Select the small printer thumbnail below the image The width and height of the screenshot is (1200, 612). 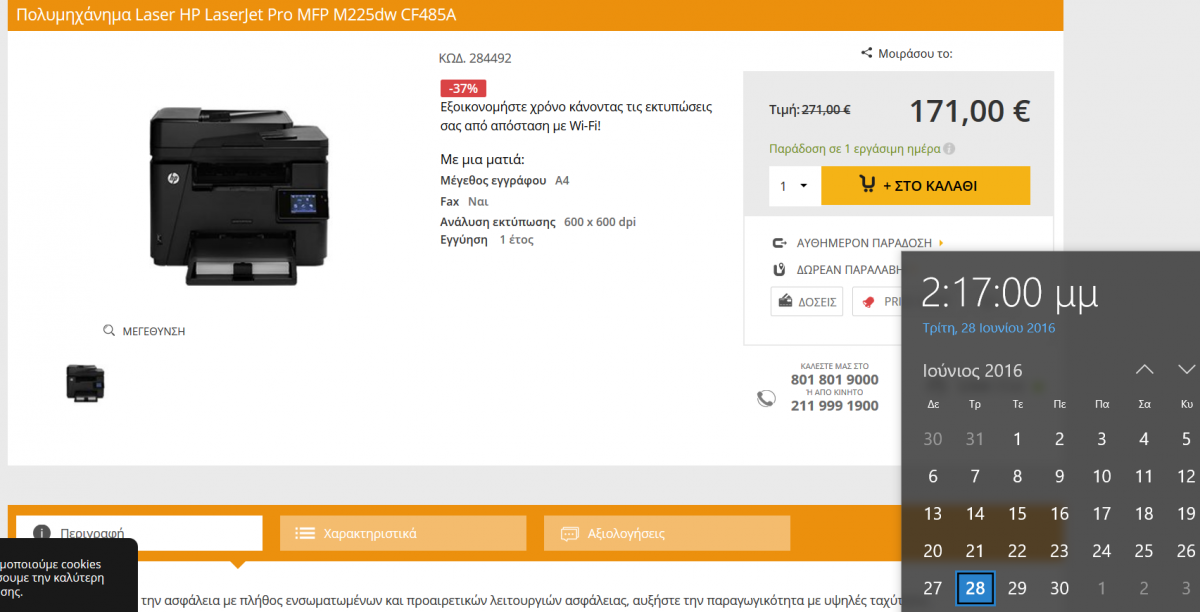point(86,382)
